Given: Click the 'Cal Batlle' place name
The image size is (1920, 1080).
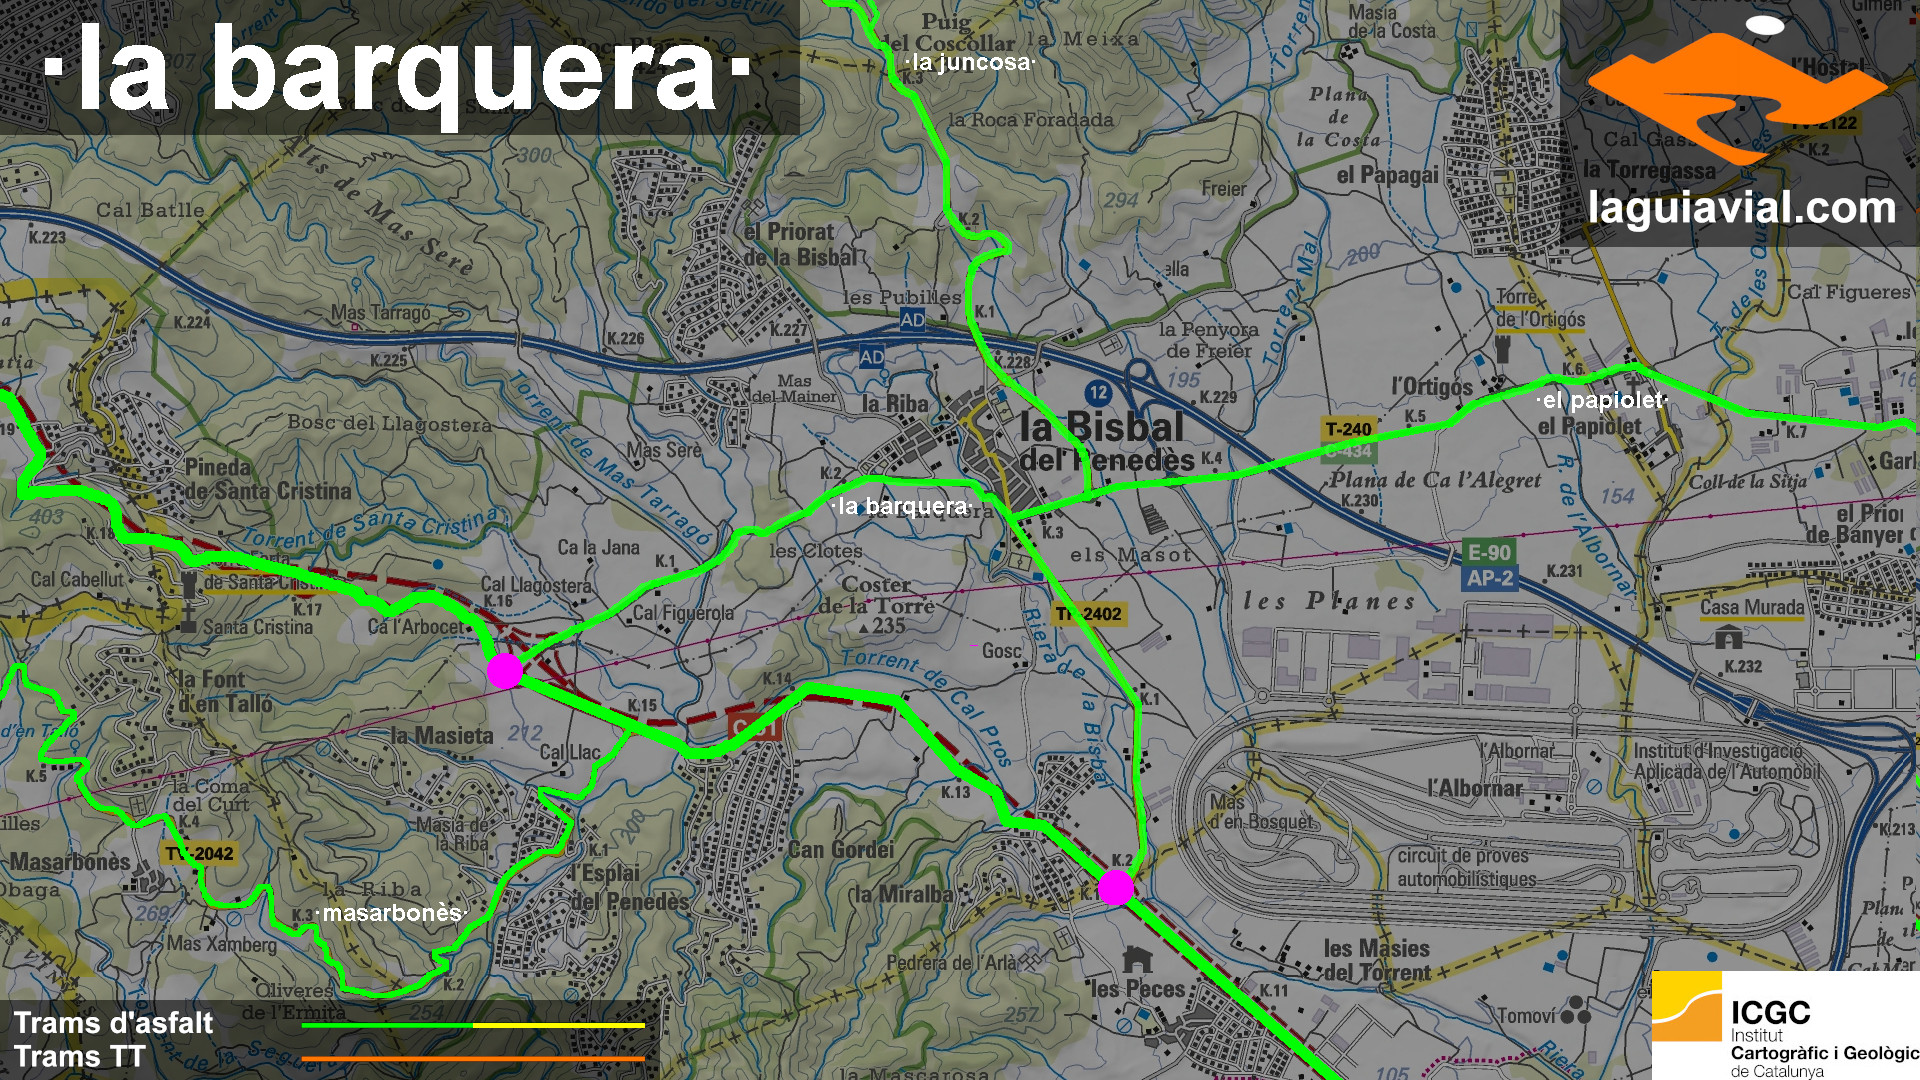Looking at the screenshot, I should 150,210.
